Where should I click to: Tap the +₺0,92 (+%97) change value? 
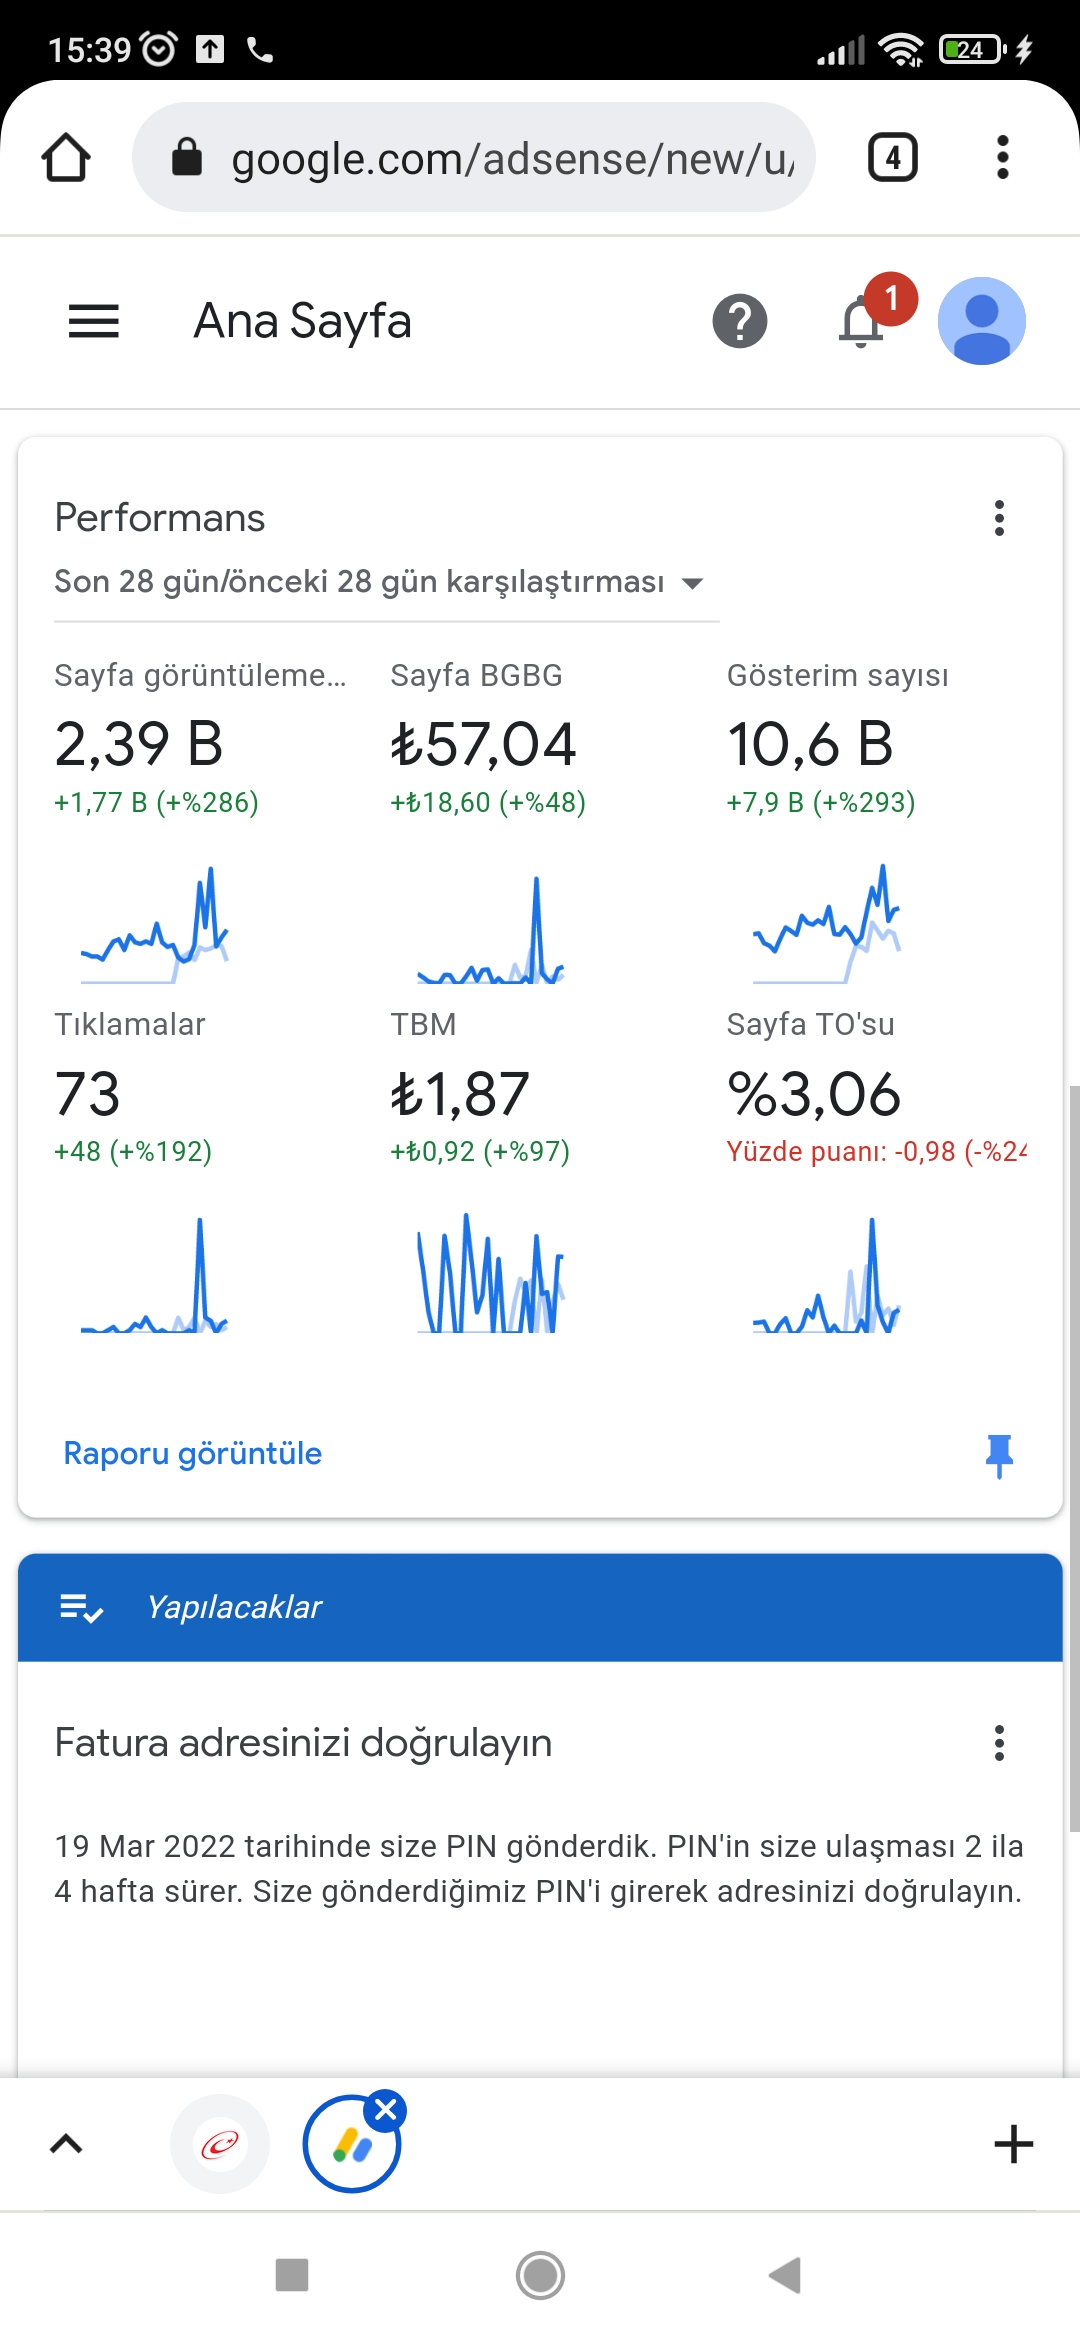click(x=480, y=1151)
